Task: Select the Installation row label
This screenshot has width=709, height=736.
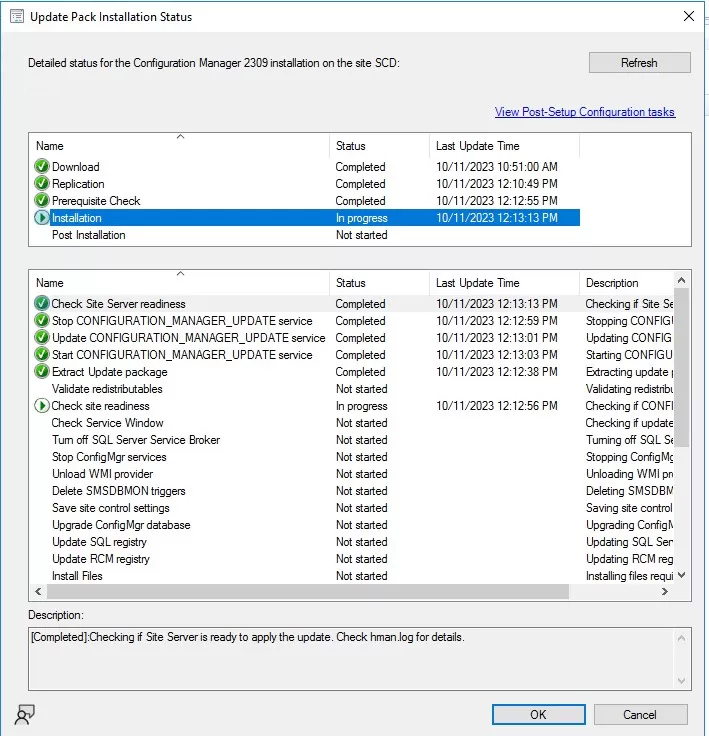Action: pyautogui.click(x=77, y=218)
